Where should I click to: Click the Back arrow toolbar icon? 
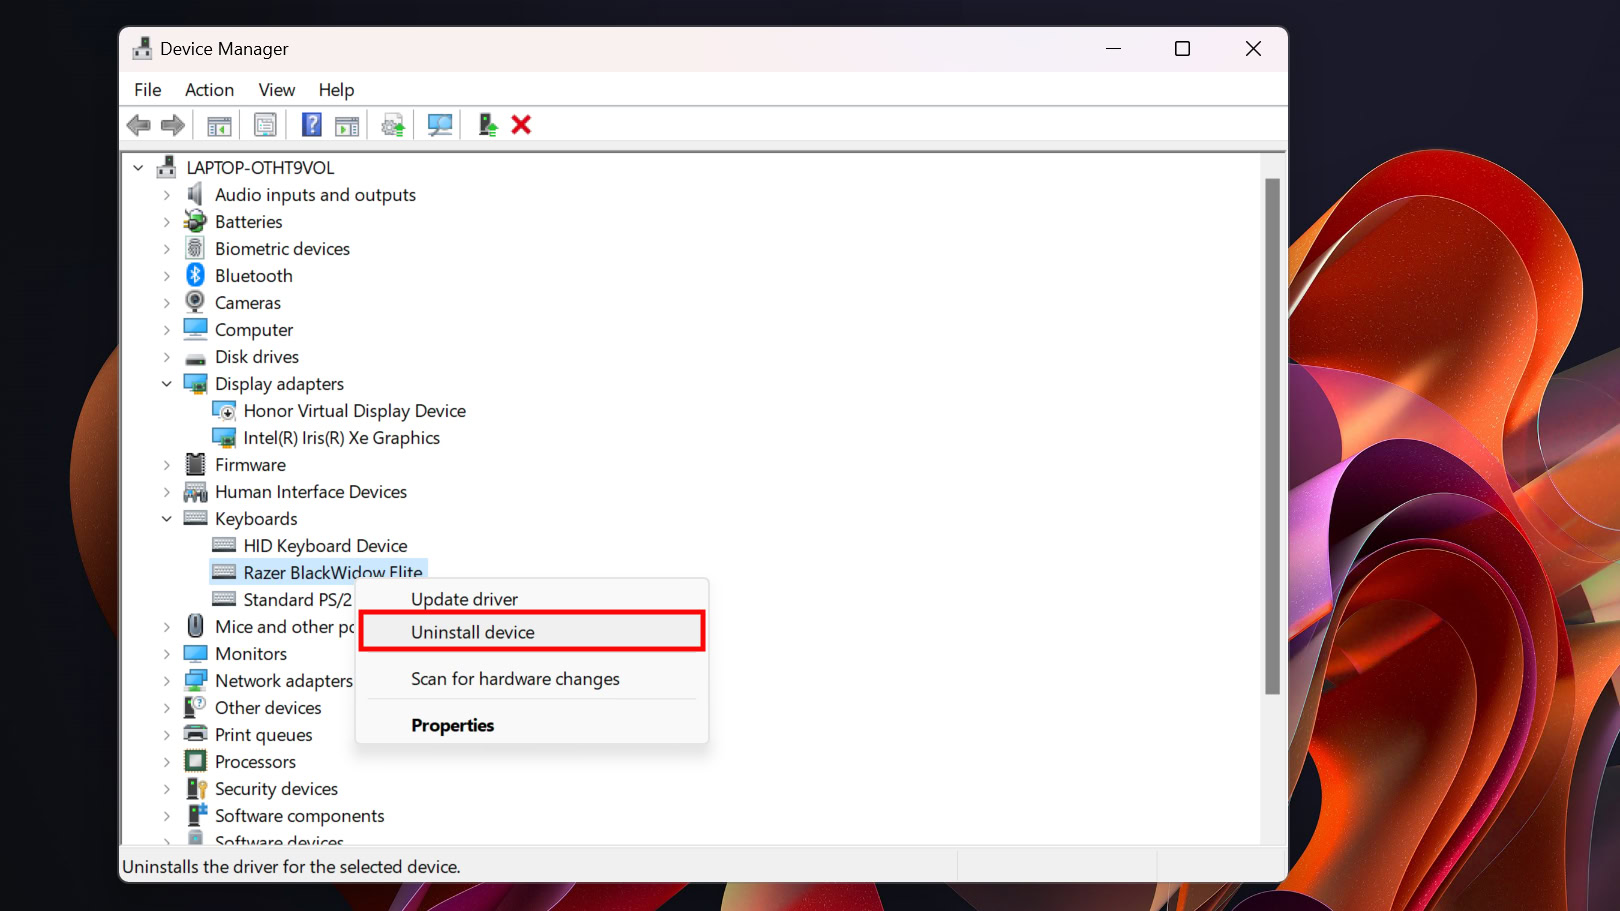[138, 125]
